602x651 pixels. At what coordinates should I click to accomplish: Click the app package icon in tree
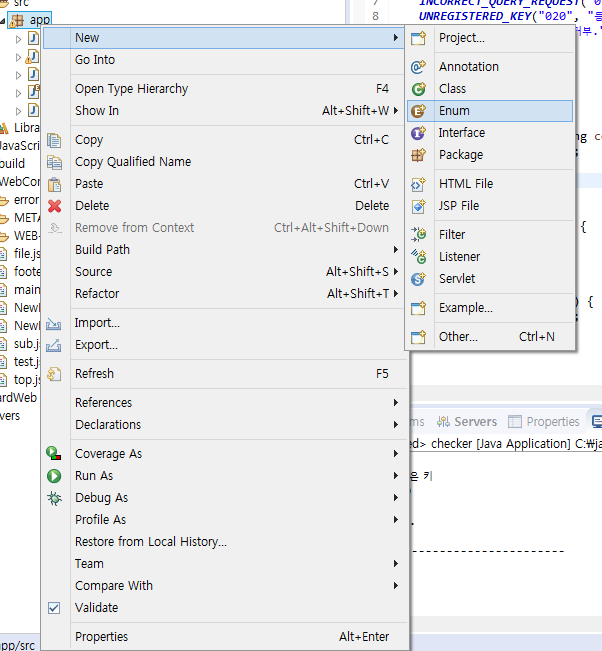[x=17, y=20]
